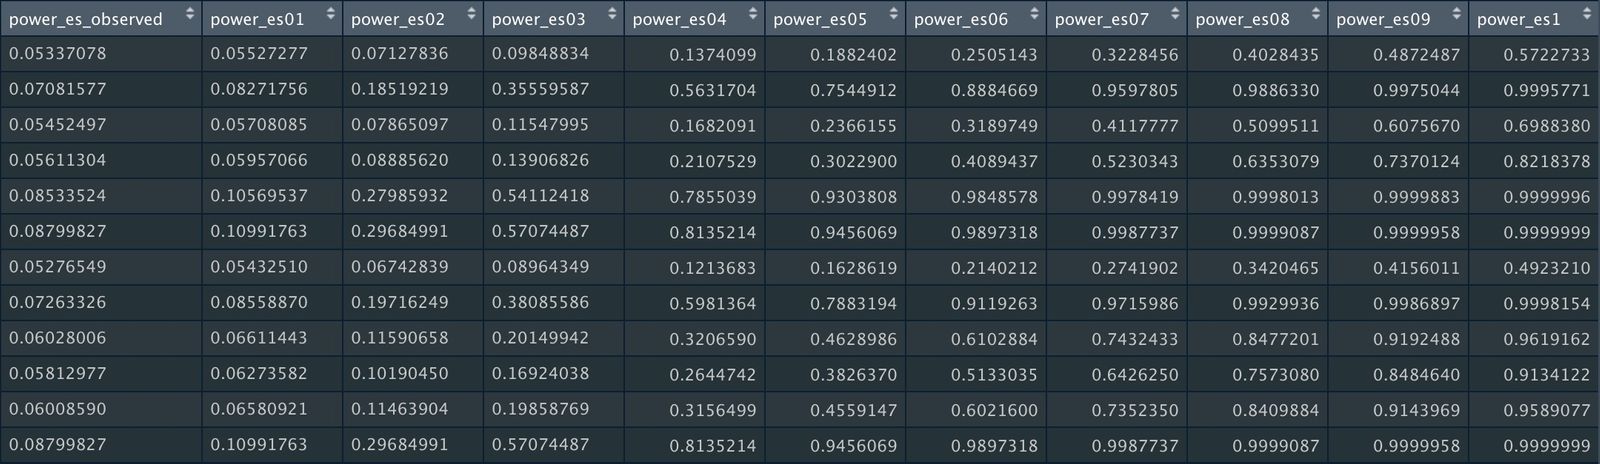Select cell with value 0.05337078
The width and height of the screenshot is (1600, 464).
point(57,54)
